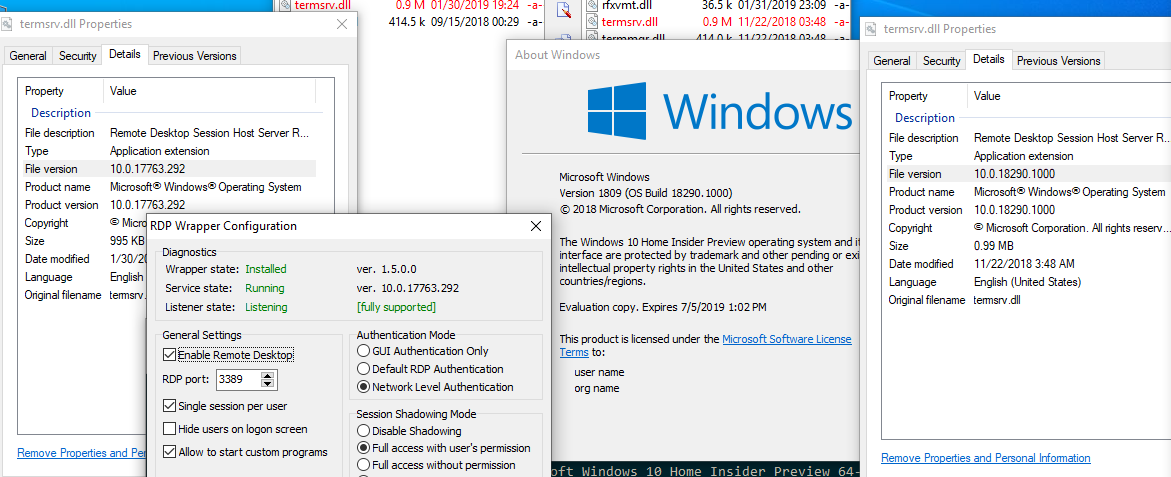Choose Default RDP Authentication

click(364, 369)
